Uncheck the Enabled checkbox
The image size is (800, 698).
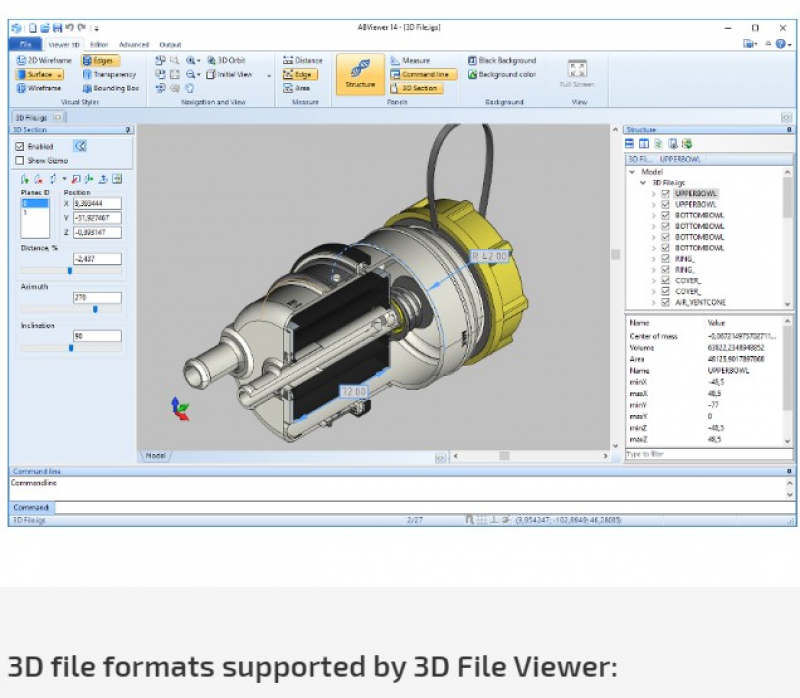[20, 146]
